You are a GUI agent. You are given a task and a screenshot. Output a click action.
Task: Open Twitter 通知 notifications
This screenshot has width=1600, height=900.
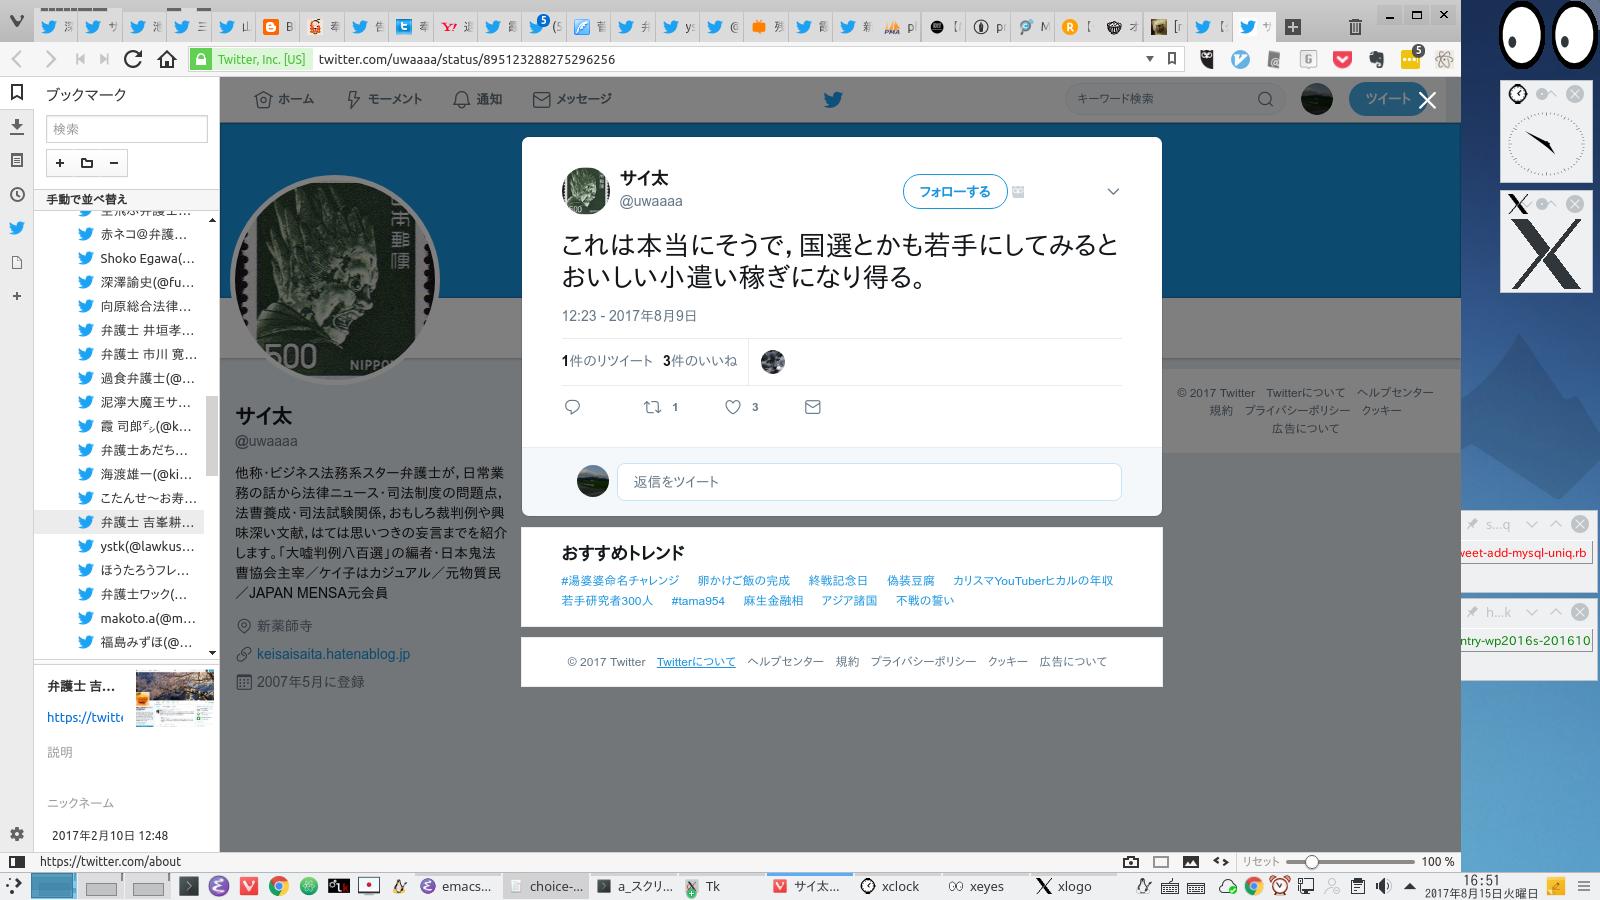pyautogui.click(x=477, y=99)
